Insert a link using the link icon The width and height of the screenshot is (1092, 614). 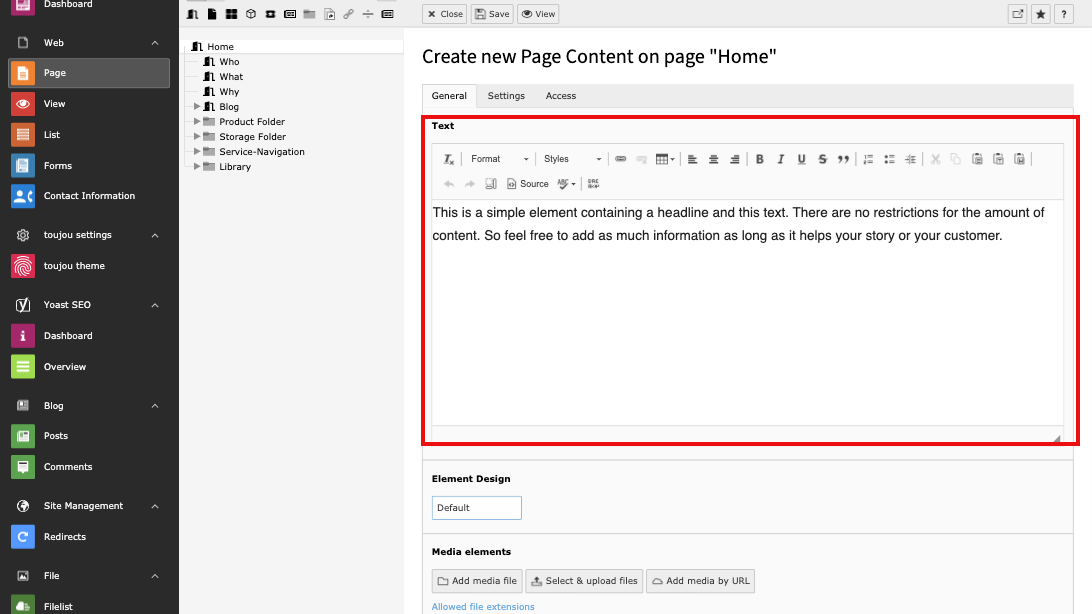(620, 159)
